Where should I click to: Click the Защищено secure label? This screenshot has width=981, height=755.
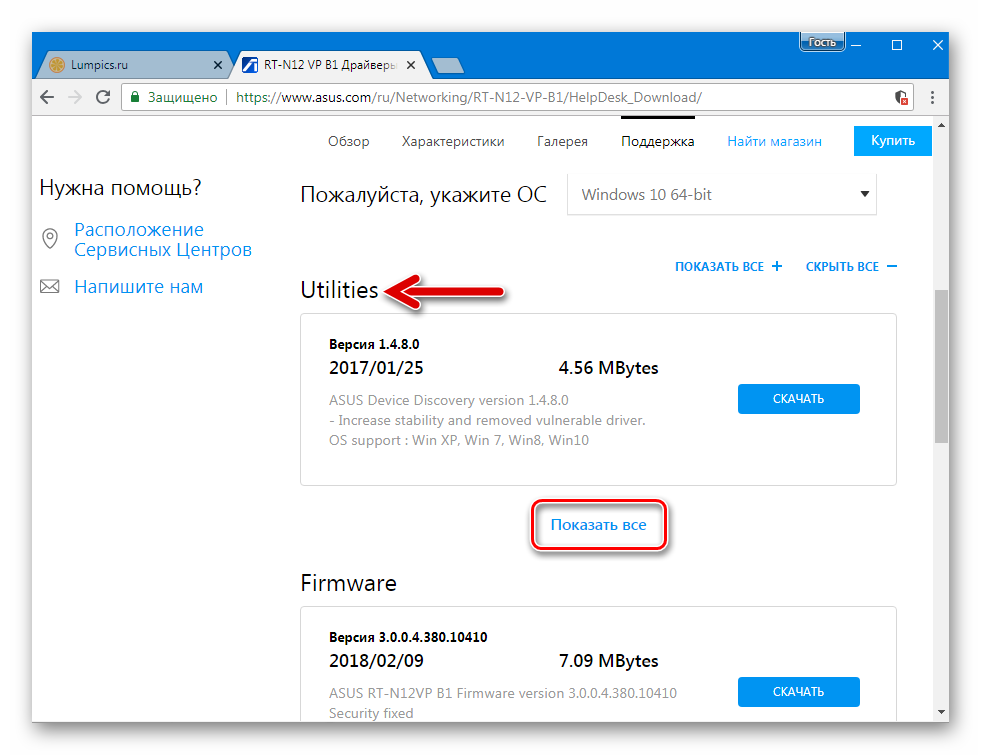click(x=182, y=97)
